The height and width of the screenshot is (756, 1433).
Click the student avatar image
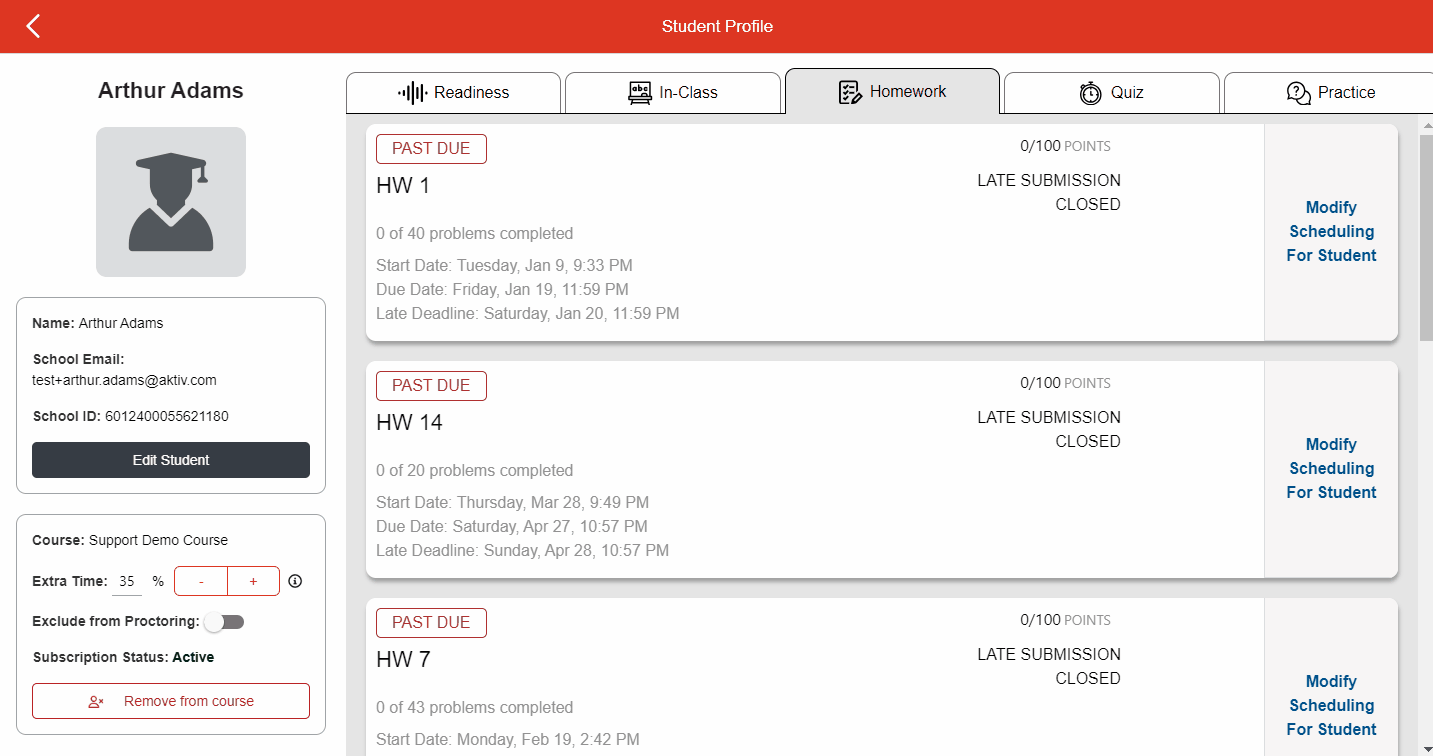coord(170,202)
